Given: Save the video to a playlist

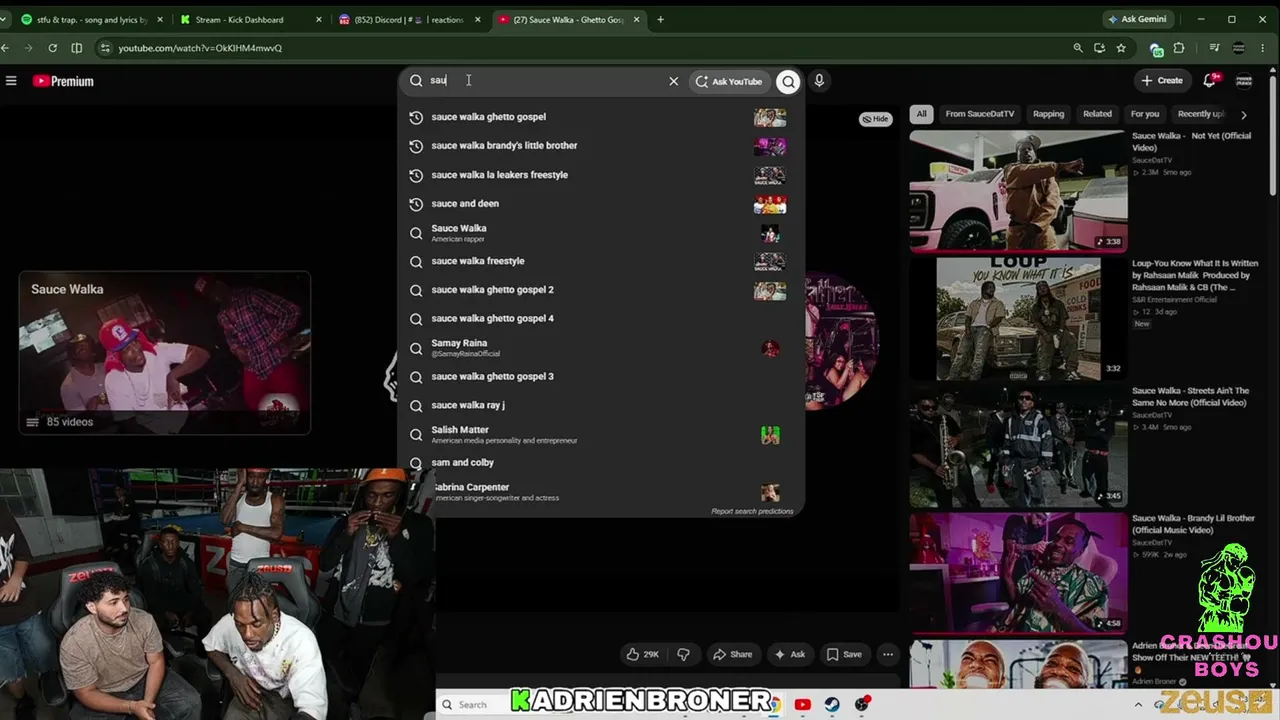Looking at the screenshot, I should (844, 655).
